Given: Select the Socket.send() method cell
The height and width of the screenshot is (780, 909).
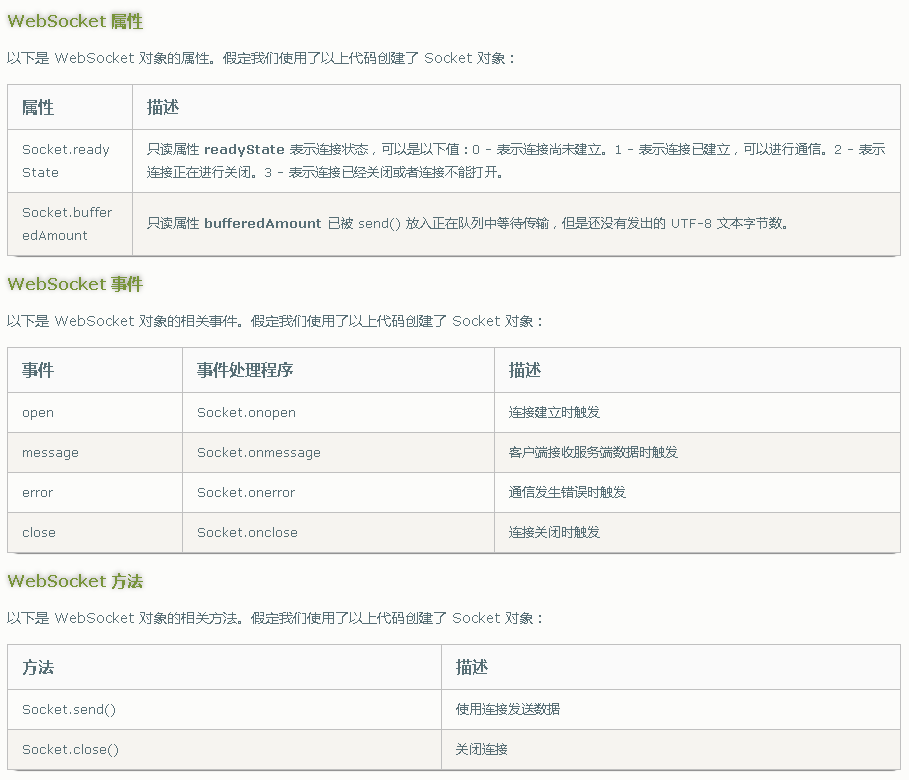Looking at the screenshot, I should point(69,709).
